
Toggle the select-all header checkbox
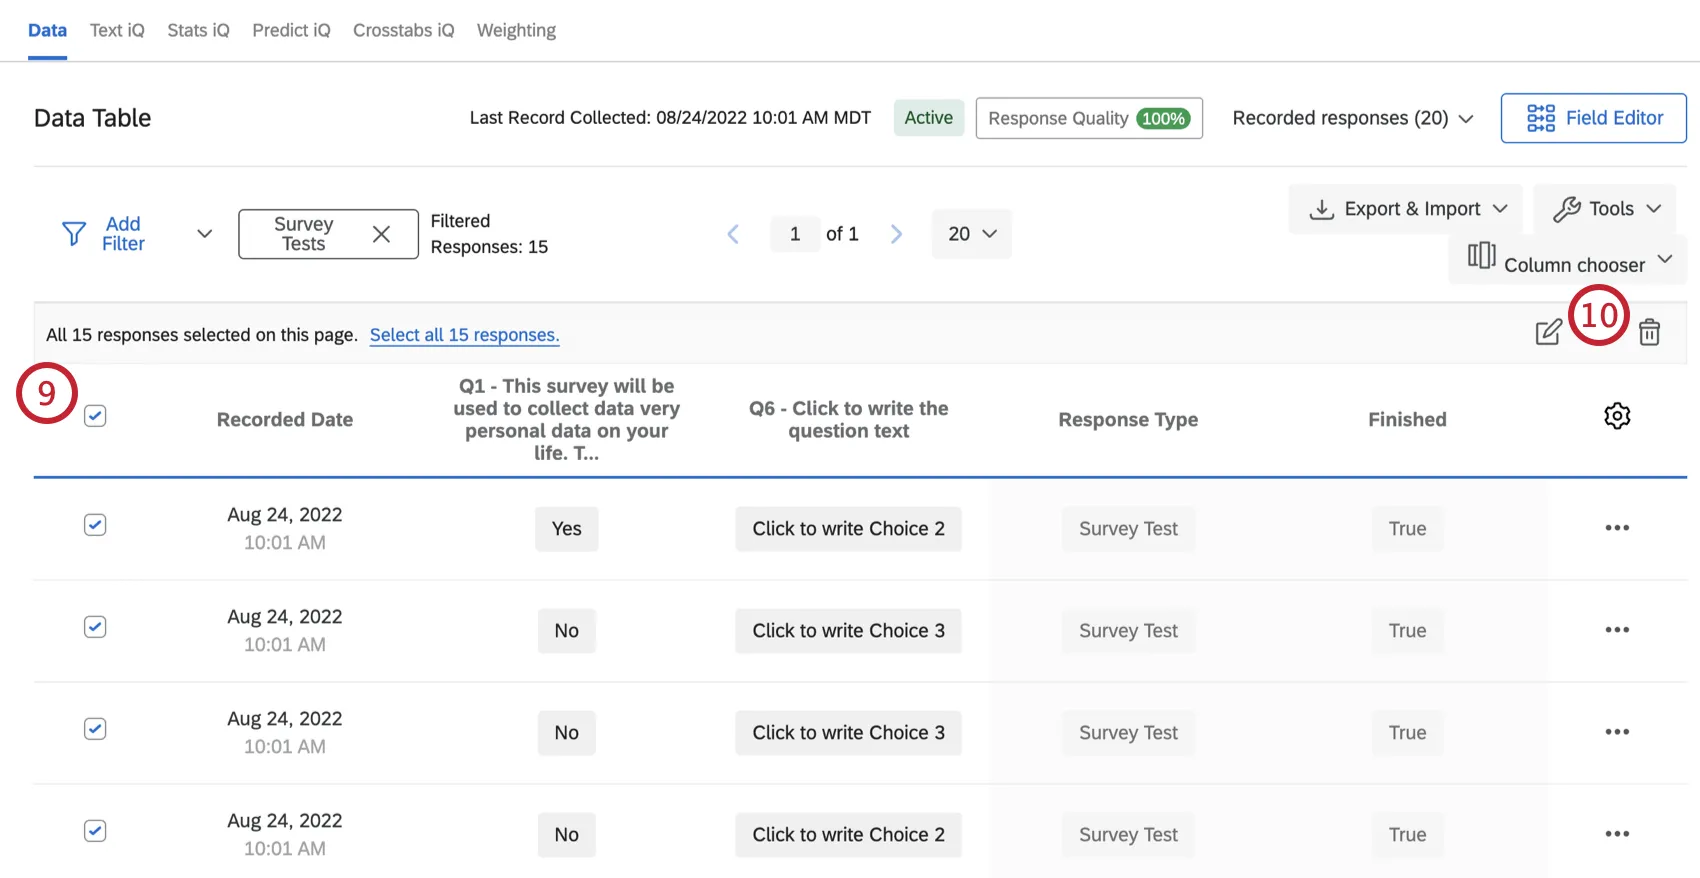coord(95,416)
